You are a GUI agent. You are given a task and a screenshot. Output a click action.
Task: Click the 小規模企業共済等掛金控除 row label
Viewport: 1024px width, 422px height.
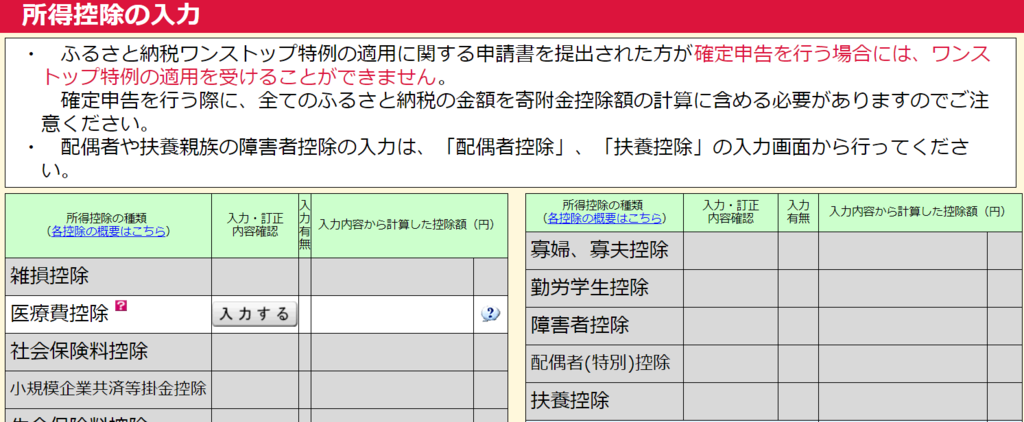108,389
